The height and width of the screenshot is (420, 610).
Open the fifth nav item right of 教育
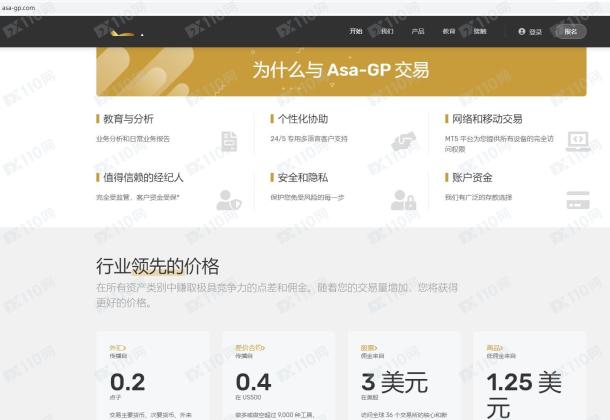(480, 31)
